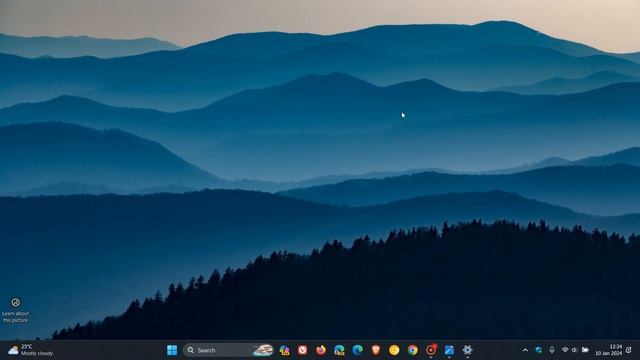Screen dimensions: 640x360
Task: Open the weather widget showing Mostly cloudy
Action: 31,350
